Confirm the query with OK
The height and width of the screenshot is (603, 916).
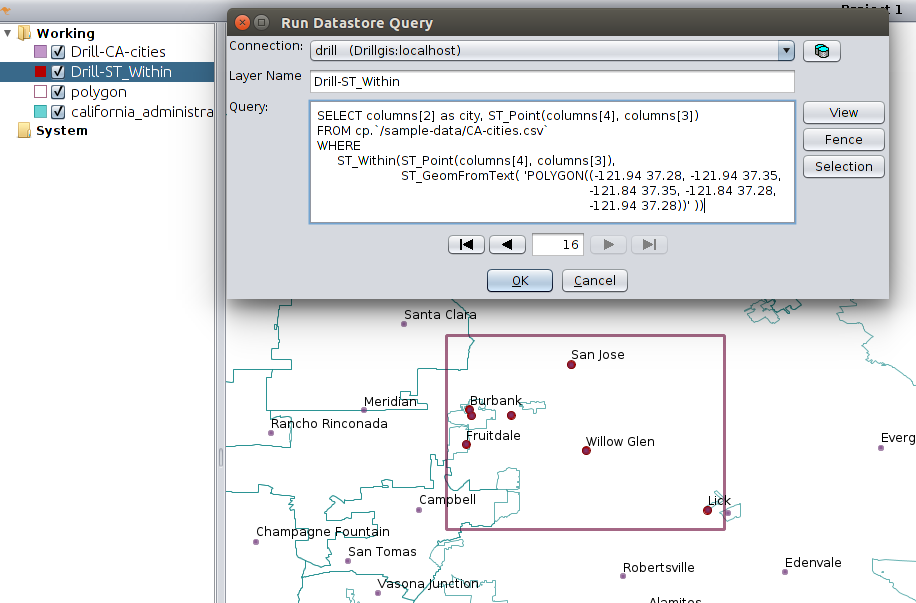tap(520, 280)
